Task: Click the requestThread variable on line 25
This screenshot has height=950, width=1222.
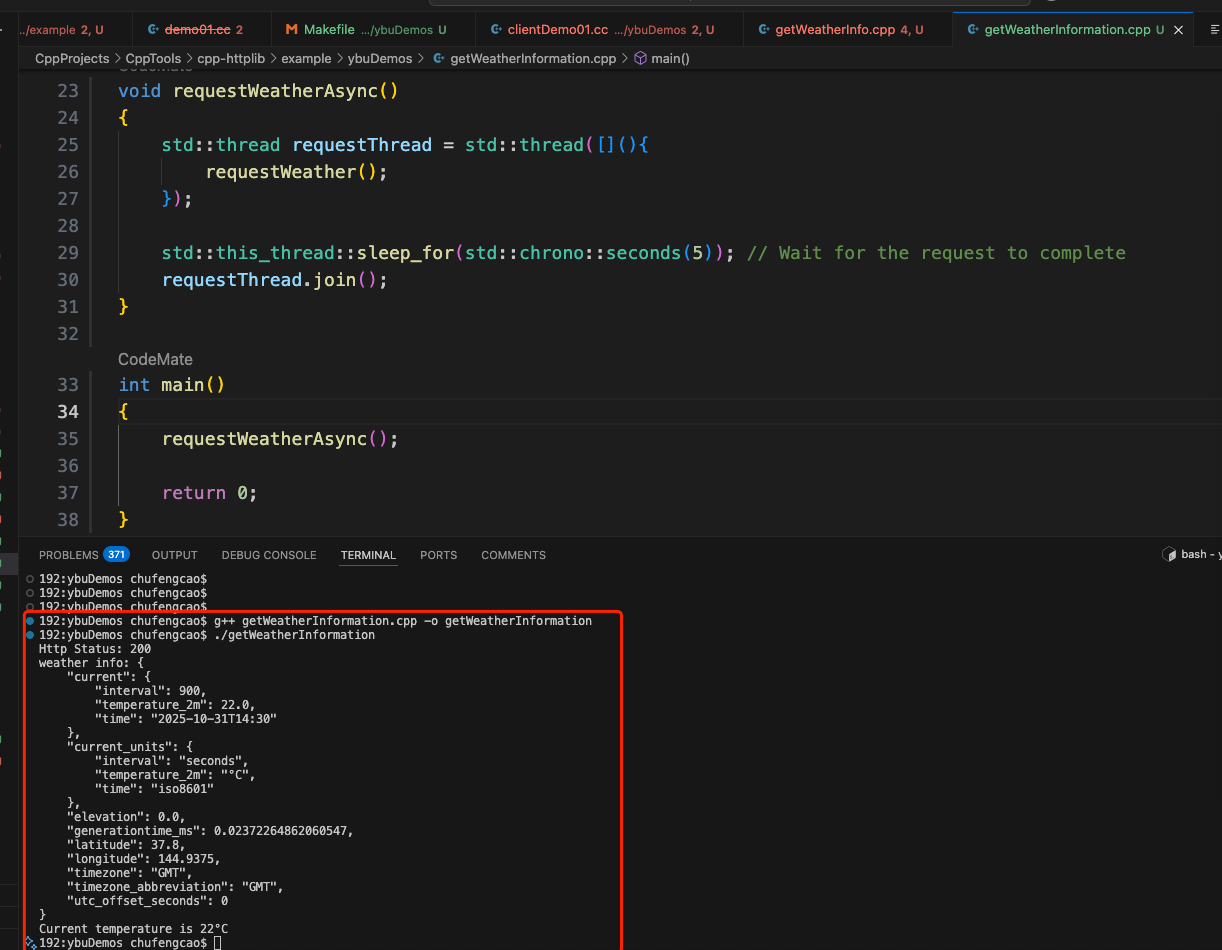Action: click(362, 145)
